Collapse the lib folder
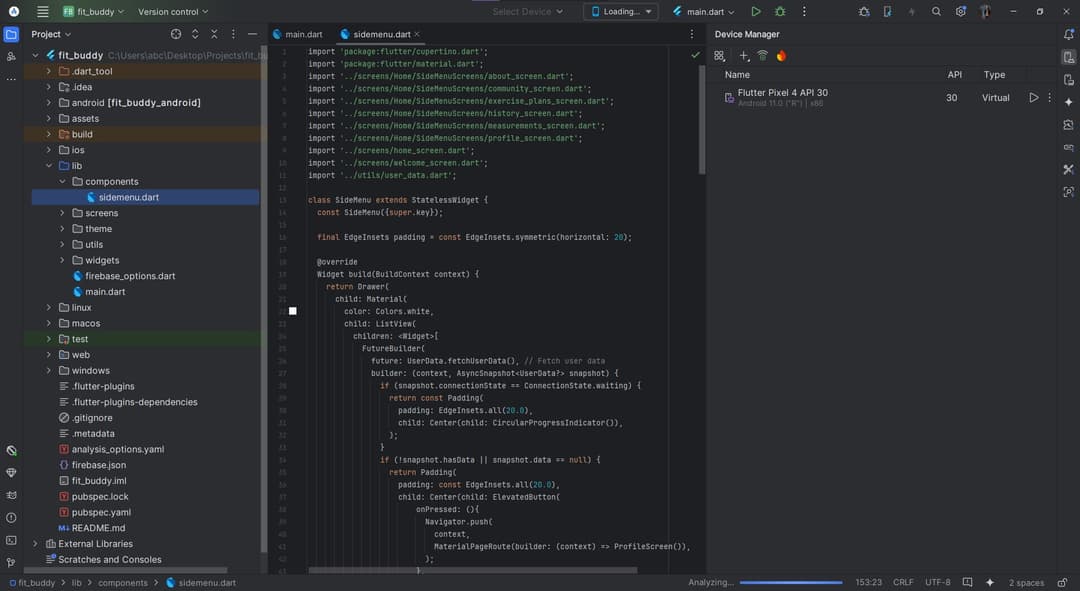This screenshot has height=591, width=1080. [48, 166]
